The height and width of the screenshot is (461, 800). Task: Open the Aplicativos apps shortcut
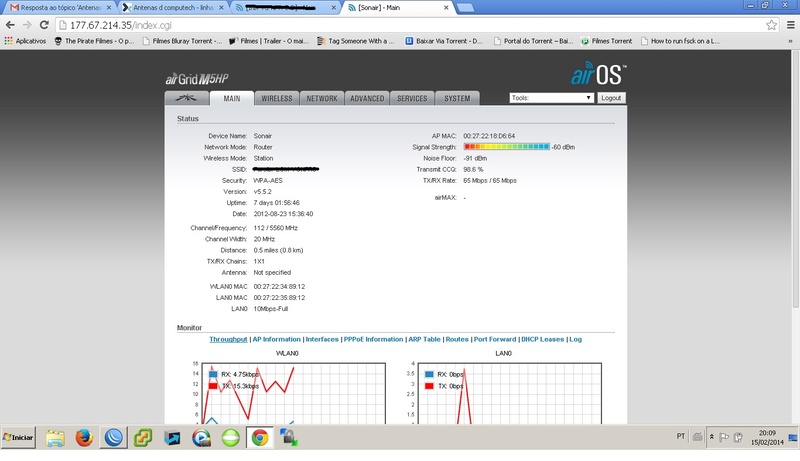point(25,41)
